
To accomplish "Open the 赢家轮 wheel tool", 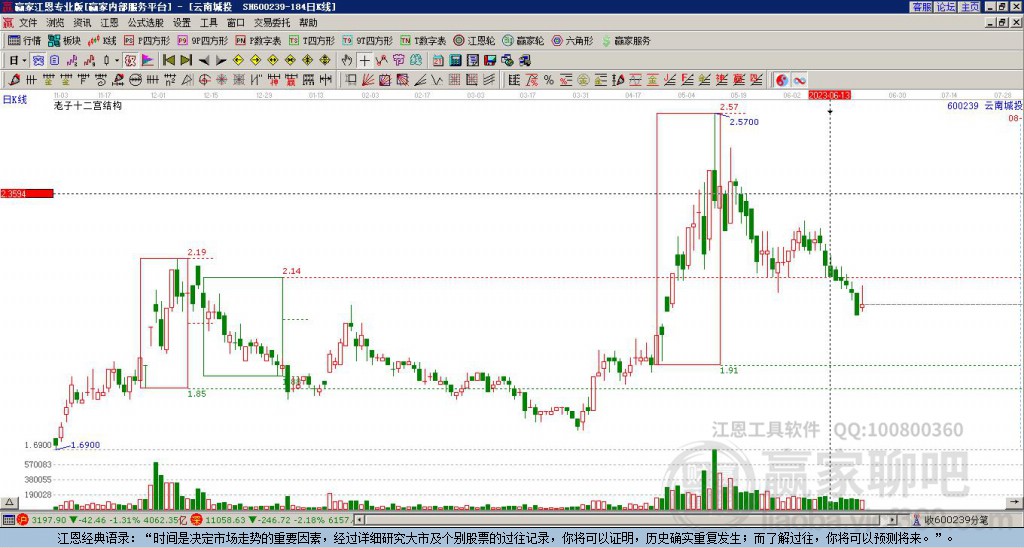I will pyautogui.click(x=524, y=40).
